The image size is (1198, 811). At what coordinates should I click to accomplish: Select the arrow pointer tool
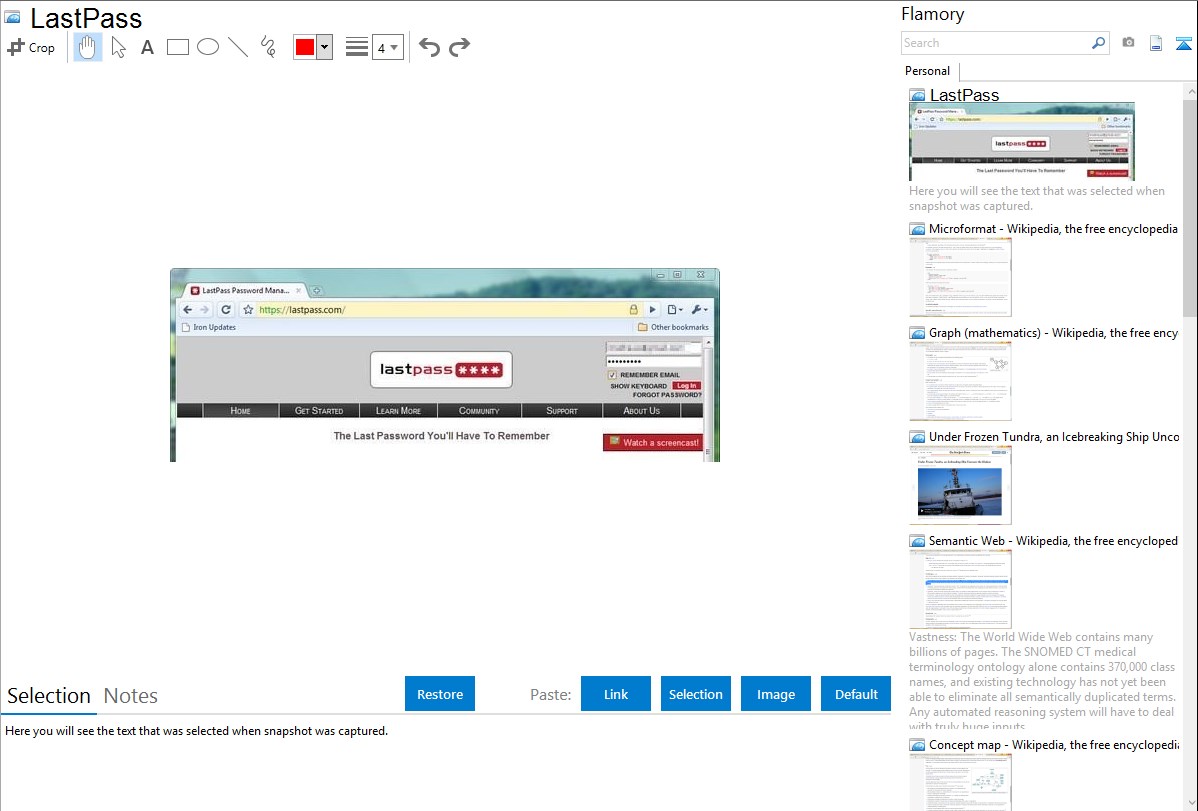pyautogui.click(x=118, y=47)
